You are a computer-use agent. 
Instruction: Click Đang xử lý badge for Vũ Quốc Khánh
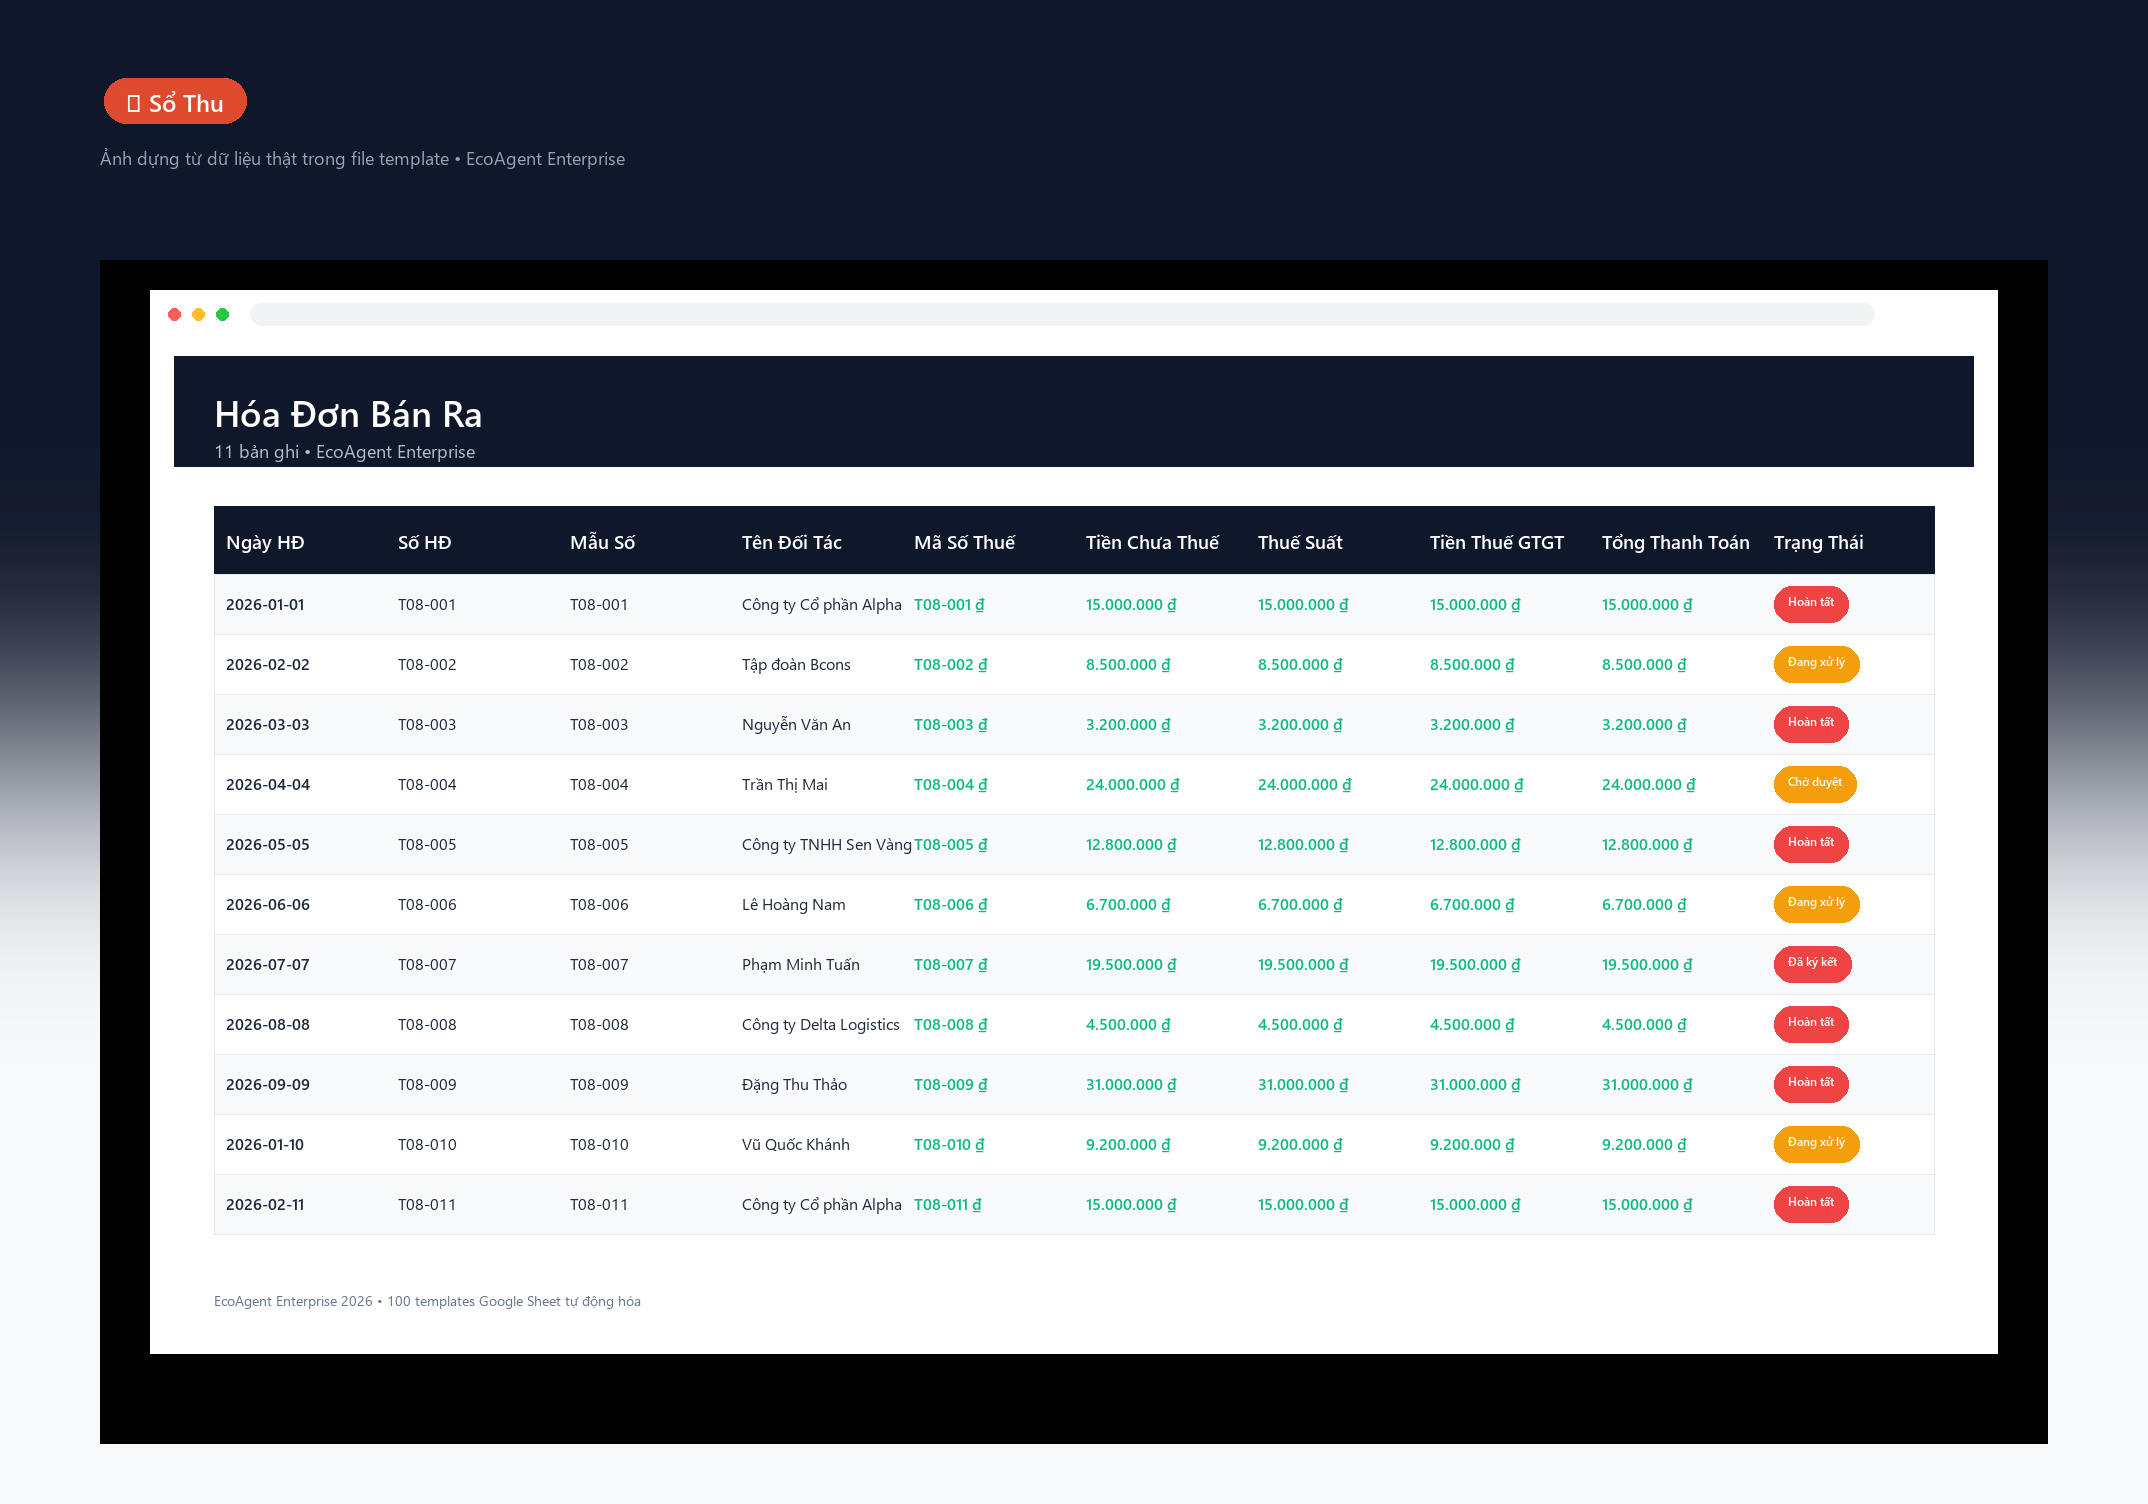tap(1816, 1143)
